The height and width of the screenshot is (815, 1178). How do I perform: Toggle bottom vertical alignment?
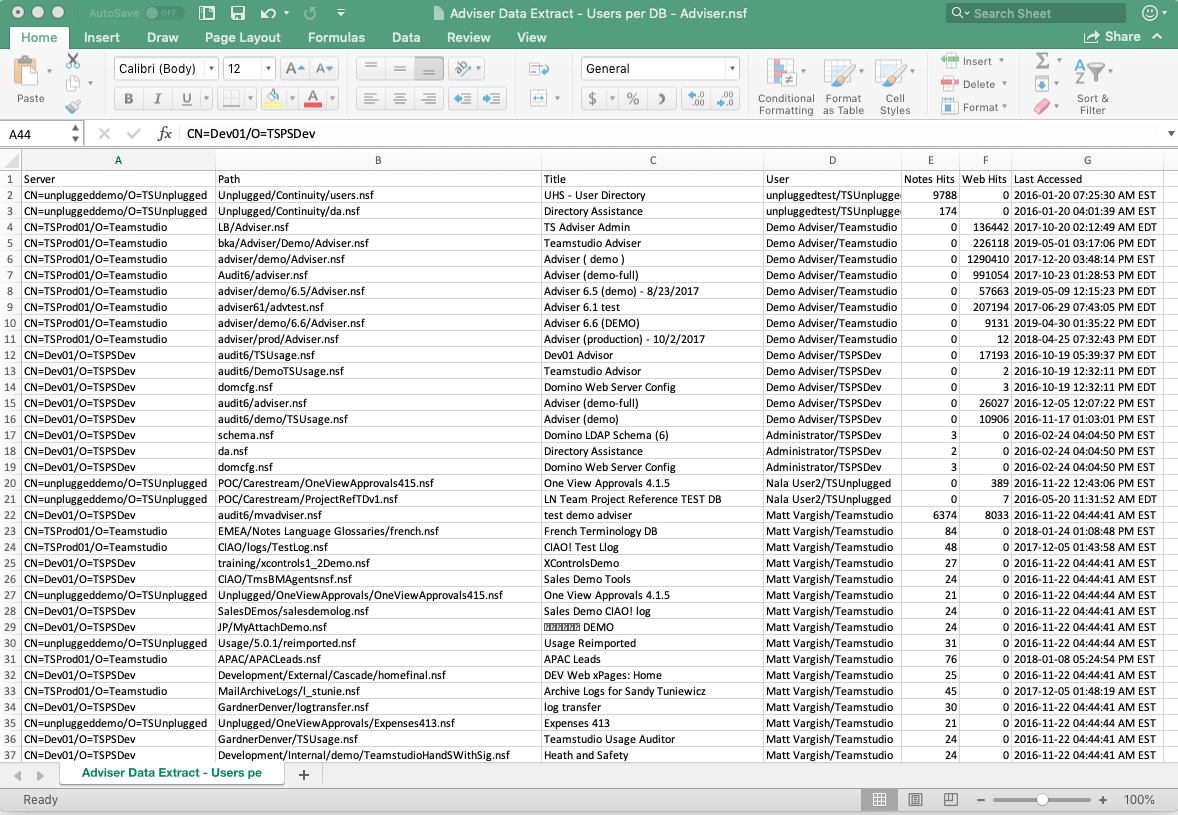[428, 68]
